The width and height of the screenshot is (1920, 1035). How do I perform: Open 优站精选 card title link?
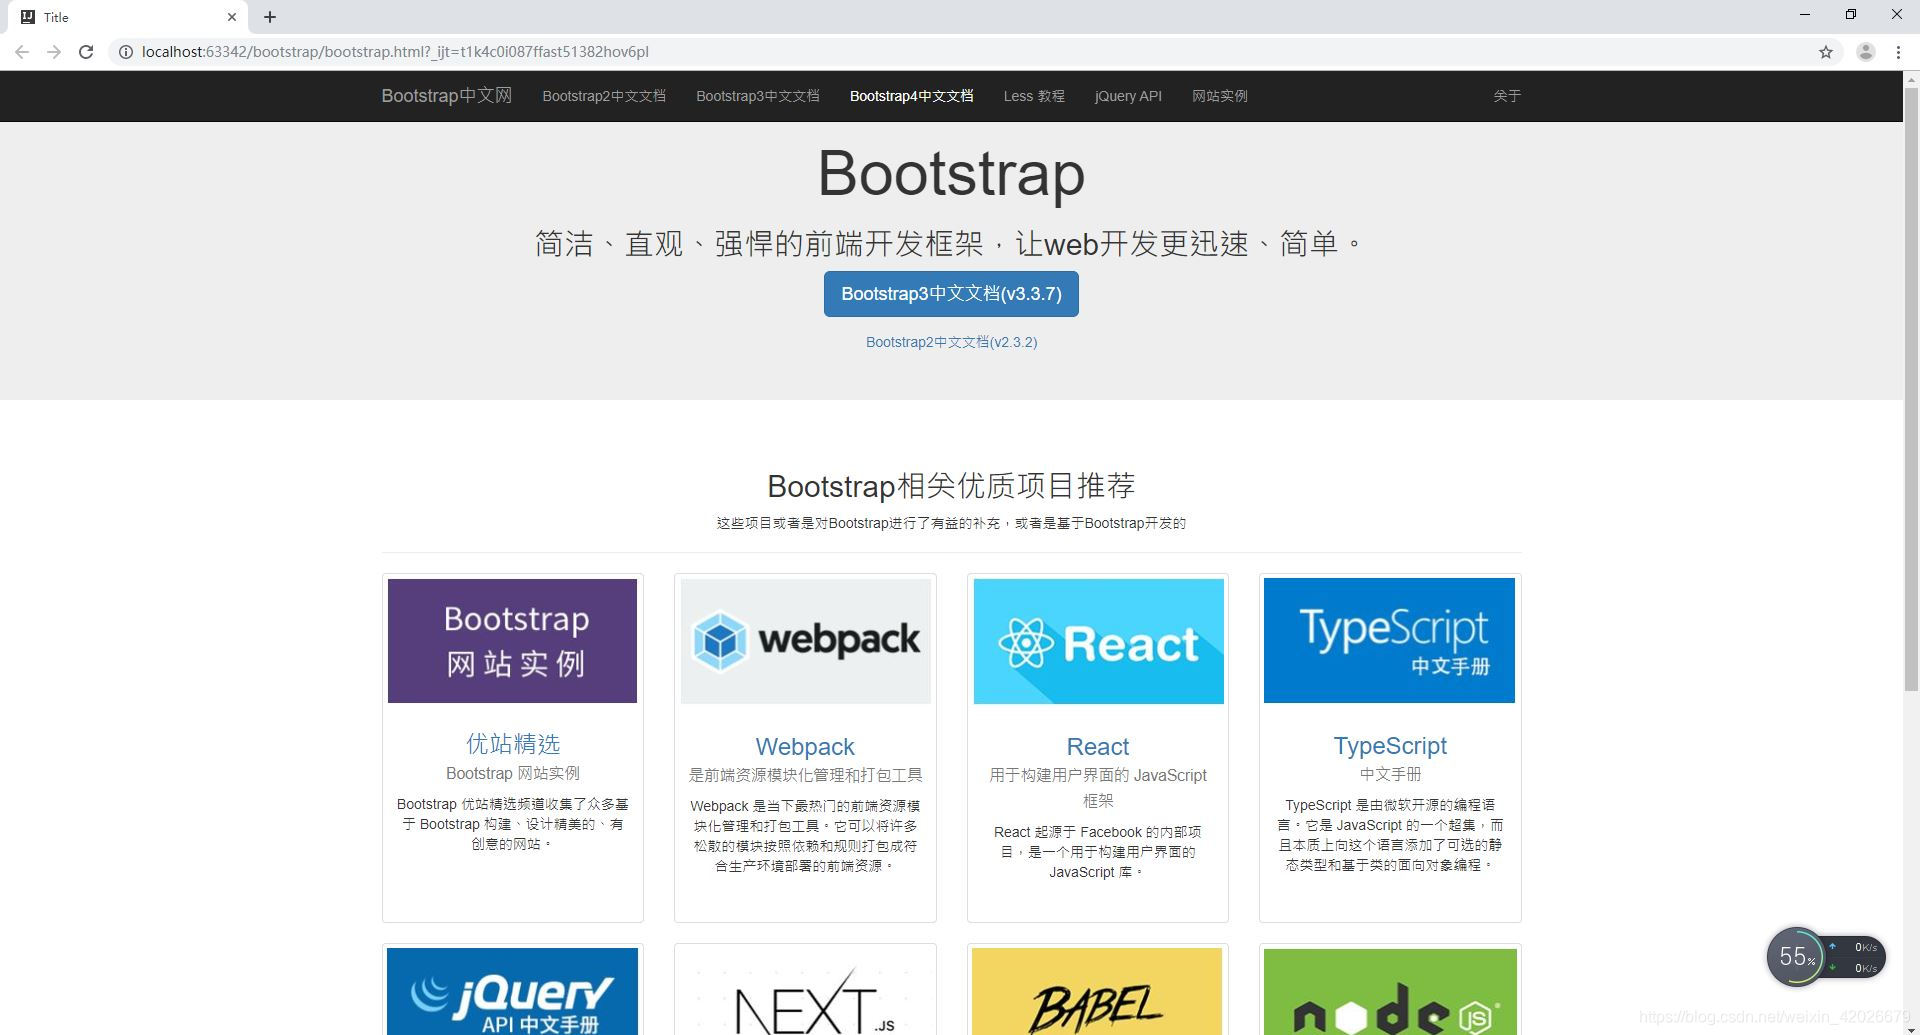click(x=513, y=744)
